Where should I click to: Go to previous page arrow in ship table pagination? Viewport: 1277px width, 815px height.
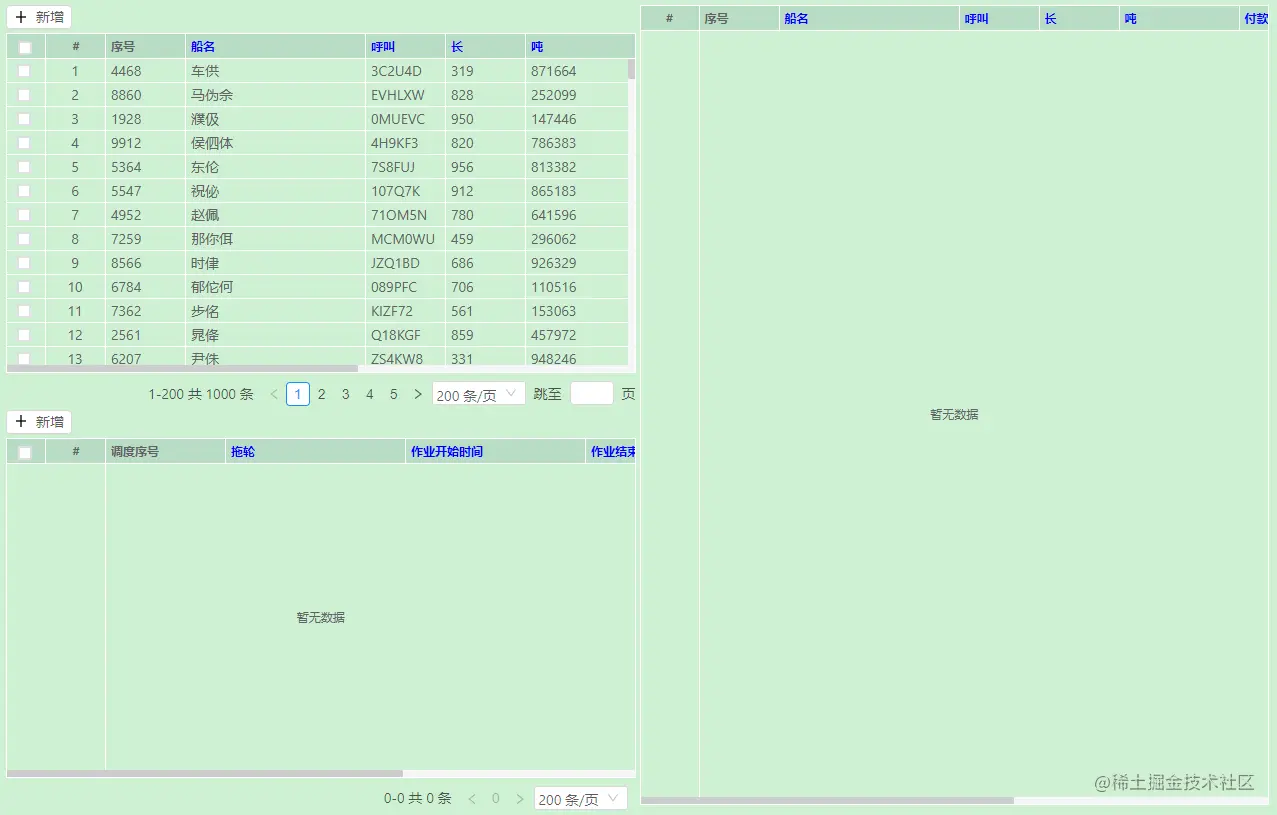click(274, 394)
